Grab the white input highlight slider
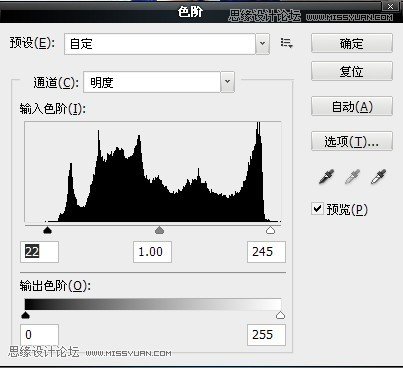Viewport: 403px width, 368px height. (270, 230)
